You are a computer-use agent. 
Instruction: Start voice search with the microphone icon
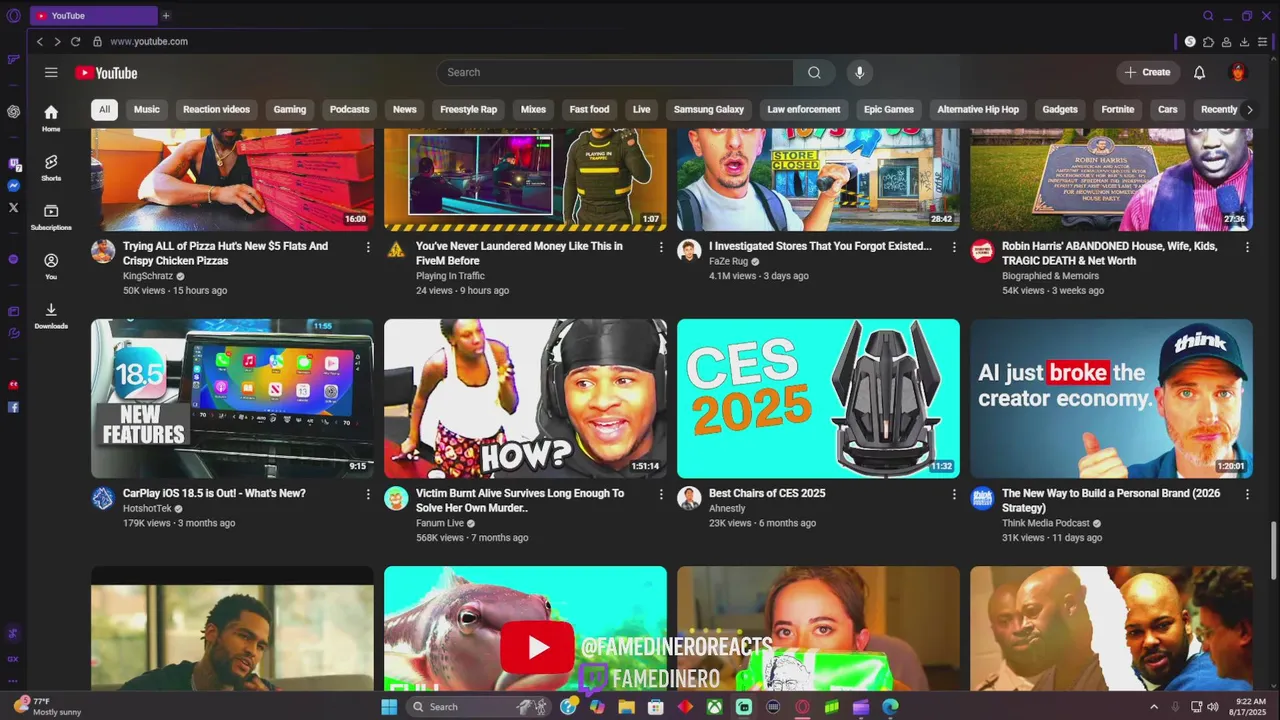[859, 72]
